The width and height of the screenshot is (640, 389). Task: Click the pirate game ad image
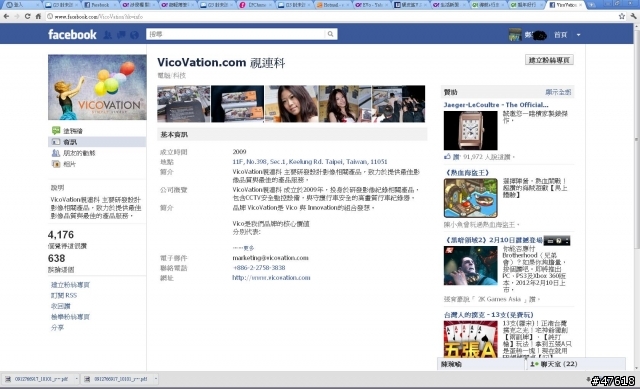coord(471,198)
